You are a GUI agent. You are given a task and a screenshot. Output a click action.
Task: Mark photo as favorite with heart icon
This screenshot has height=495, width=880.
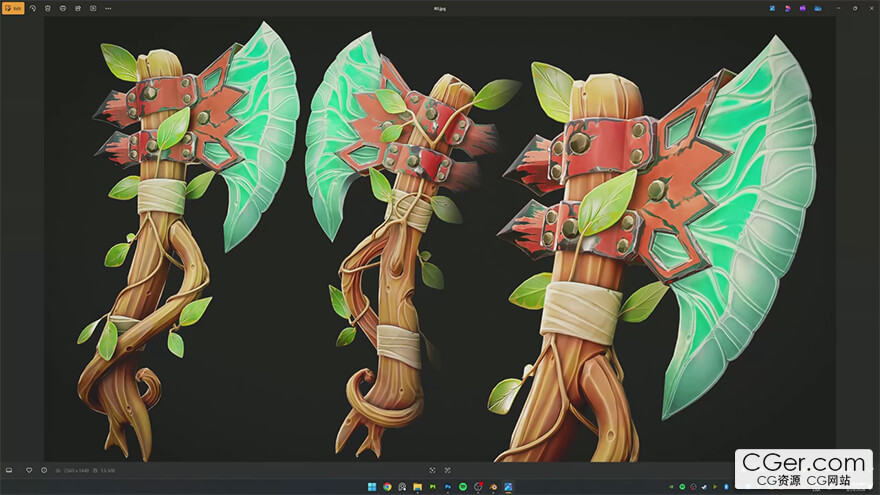point(29,470)
